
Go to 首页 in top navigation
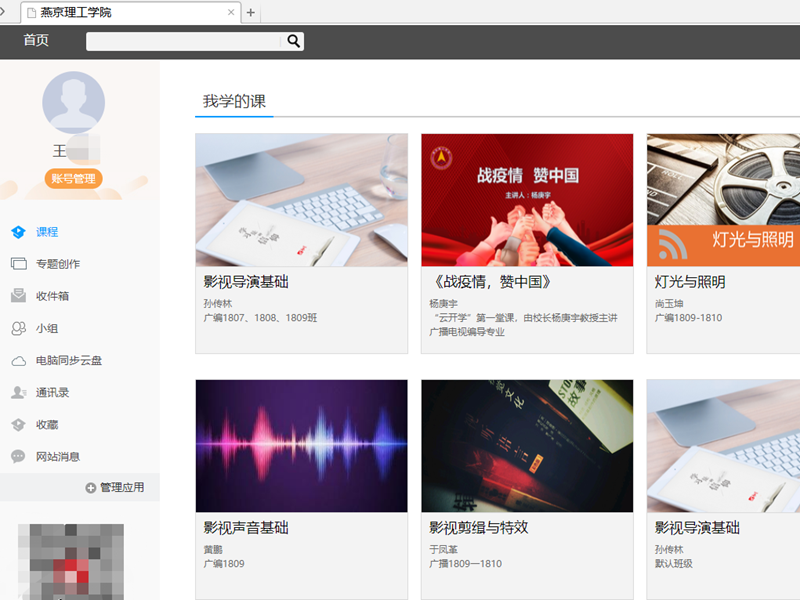[x=36, y=41]
